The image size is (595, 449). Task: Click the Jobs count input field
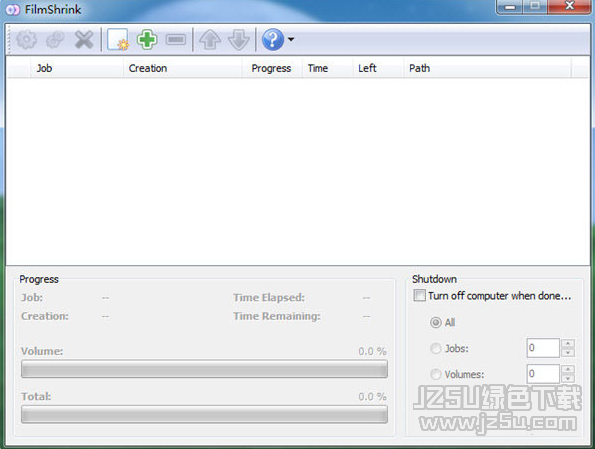coord(543,348)
